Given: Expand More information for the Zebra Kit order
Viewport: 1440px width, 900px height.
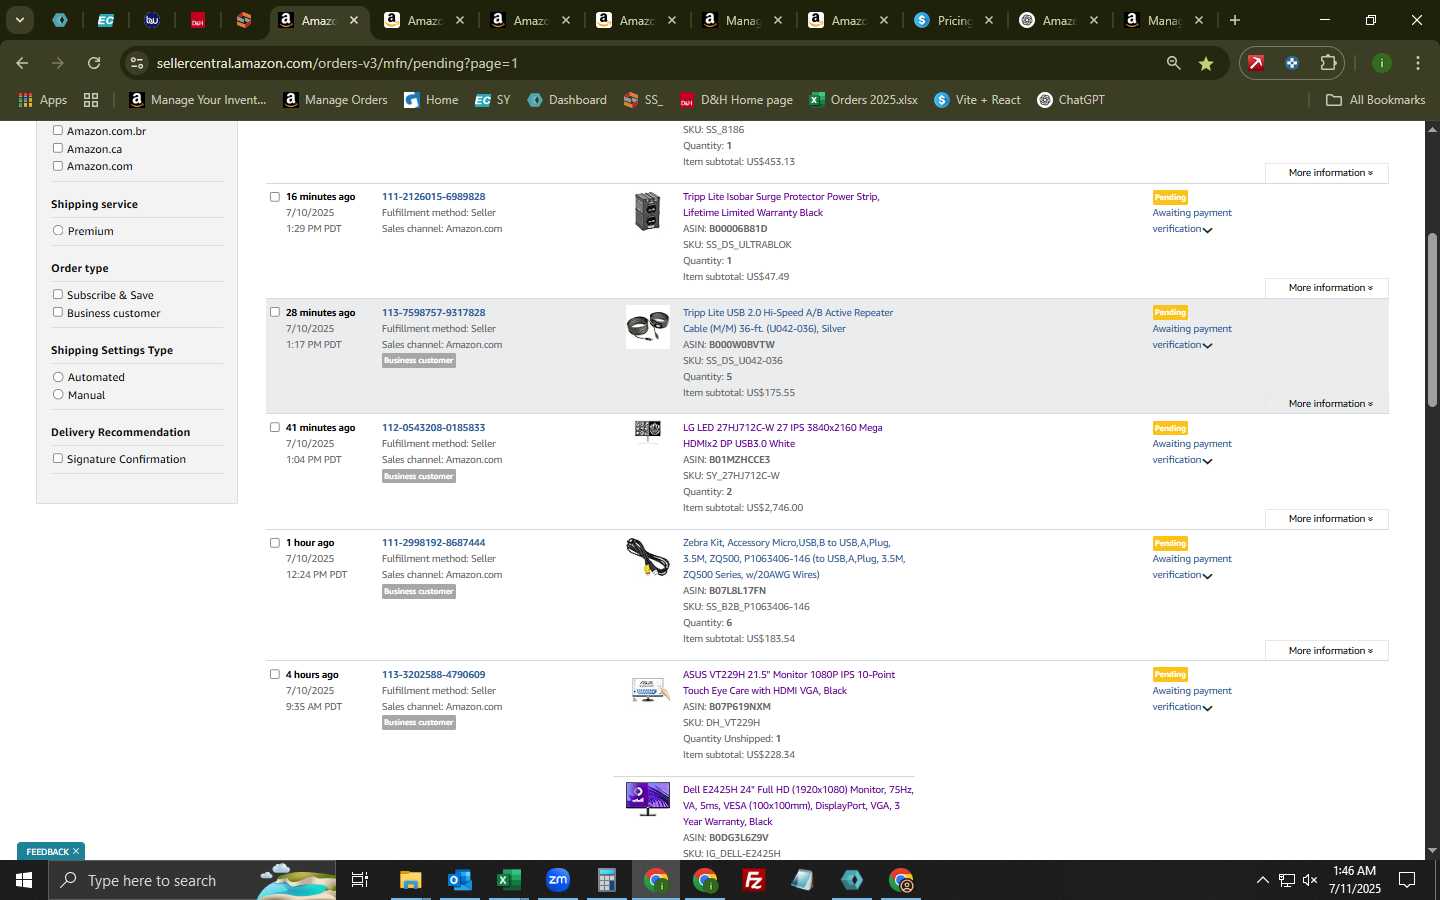Looking at the screenshot, I should (x=1326, y=651).
